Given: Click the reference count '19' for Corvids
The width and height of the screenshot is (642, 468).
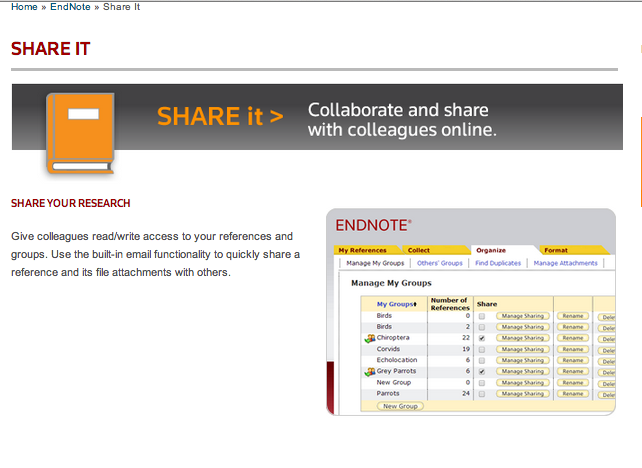Looking at the screenshot, I should (x=466, y=349).
